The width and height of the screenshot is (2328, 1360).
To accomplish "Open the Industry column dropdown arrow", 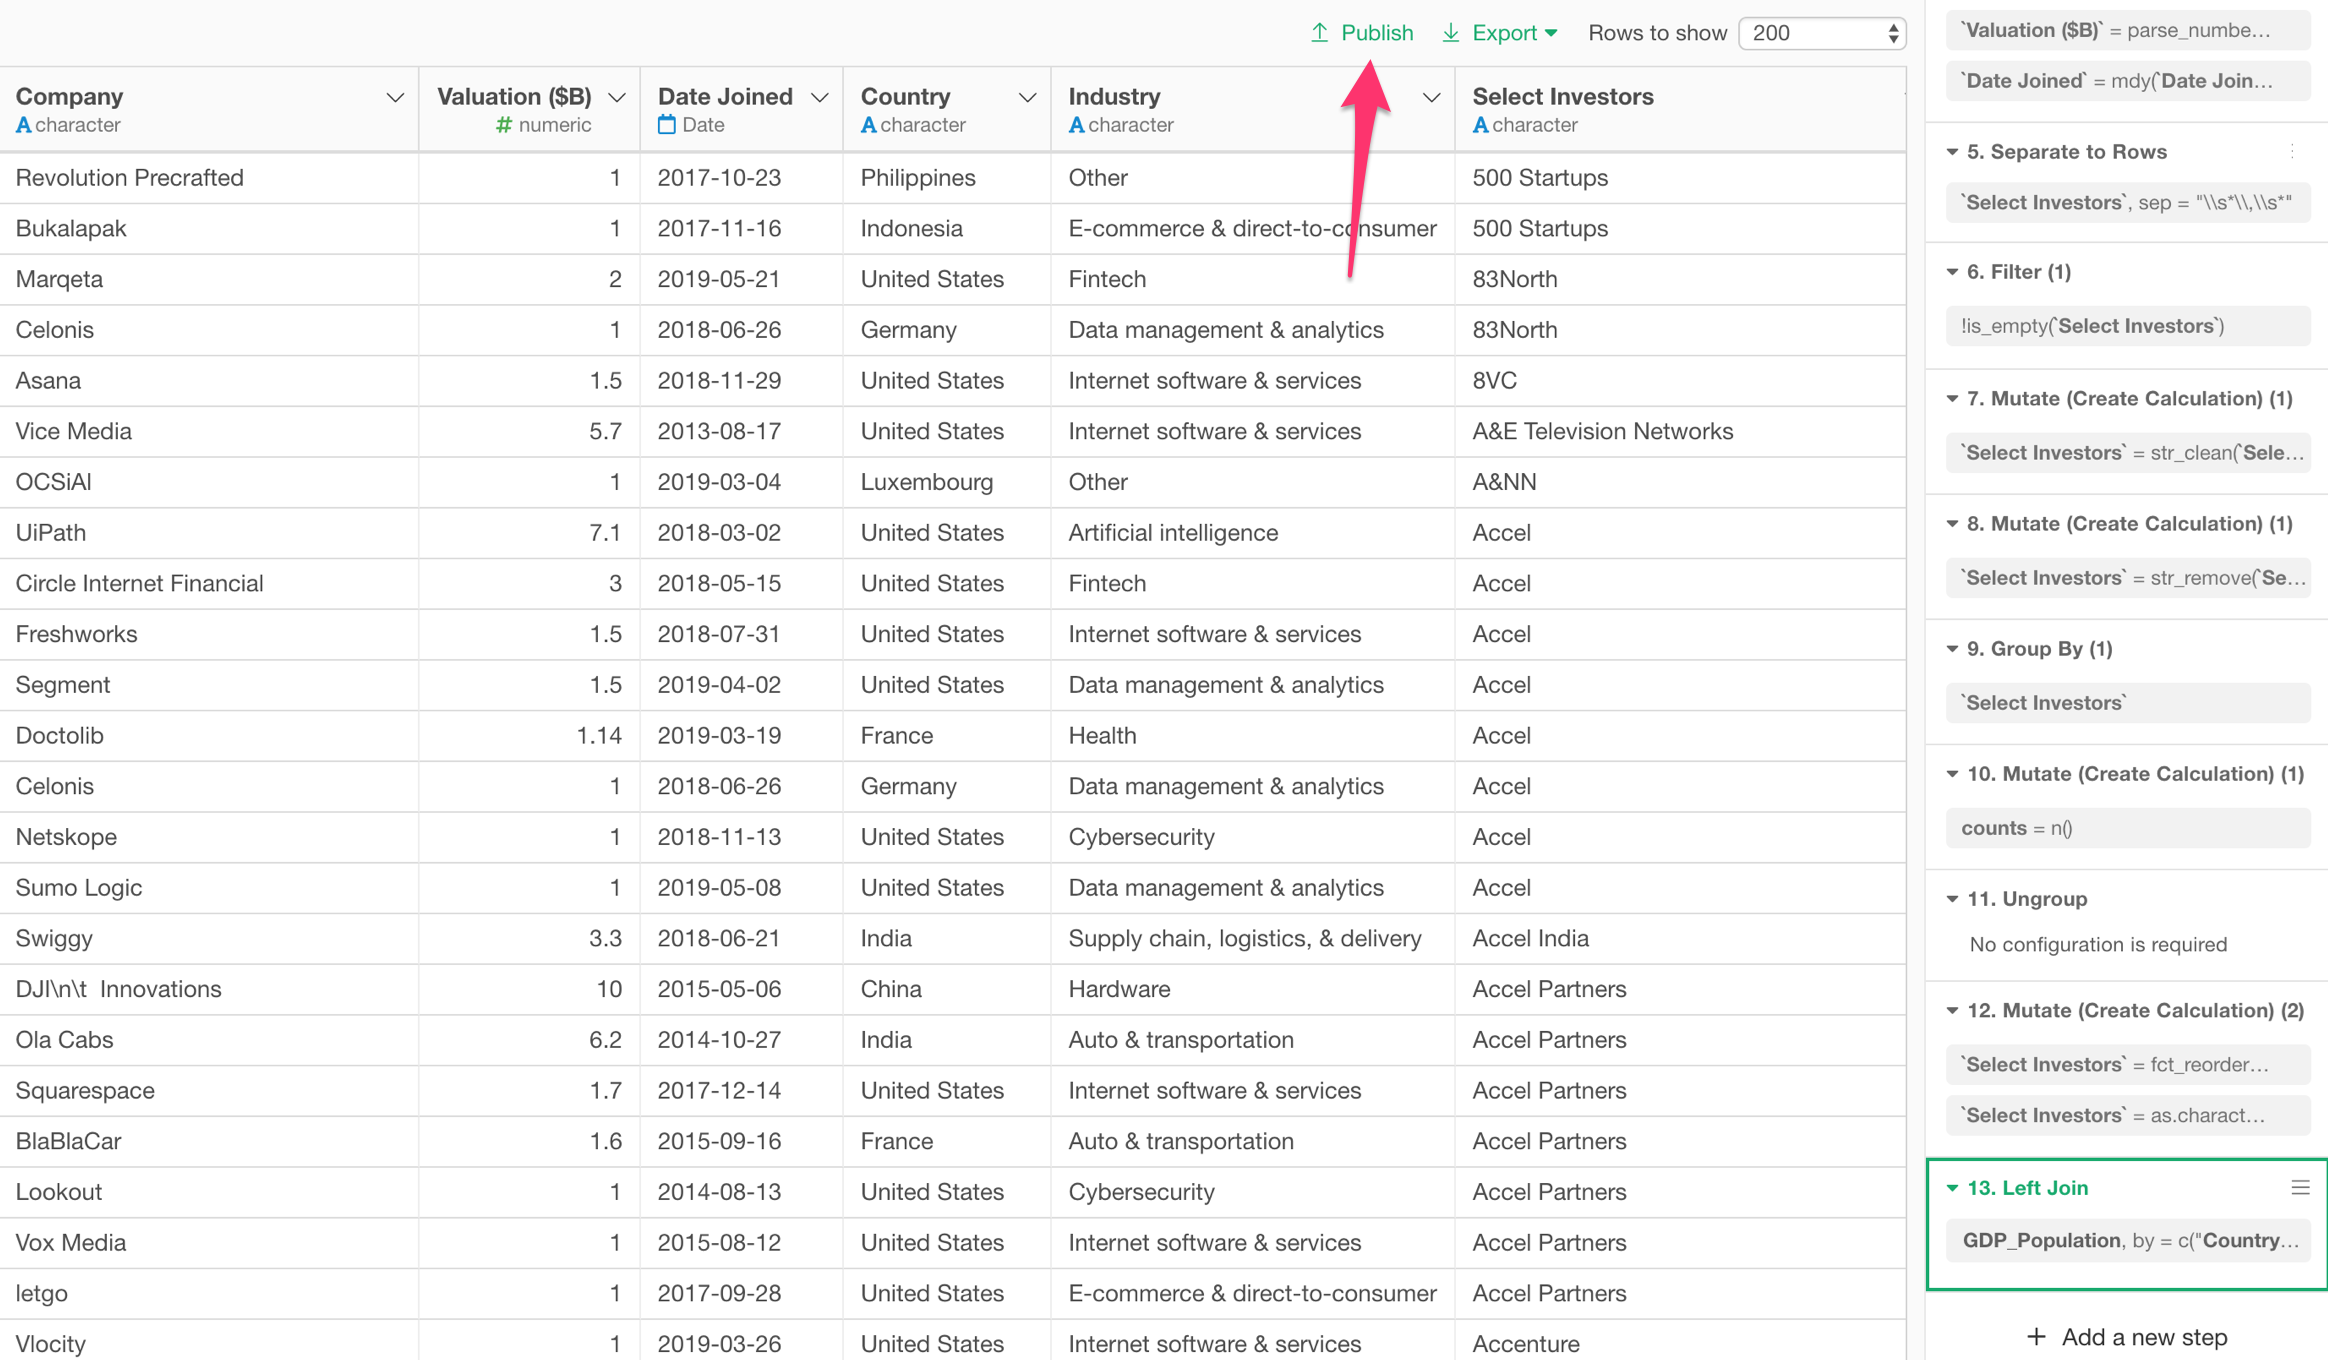I will (1431, 97).
